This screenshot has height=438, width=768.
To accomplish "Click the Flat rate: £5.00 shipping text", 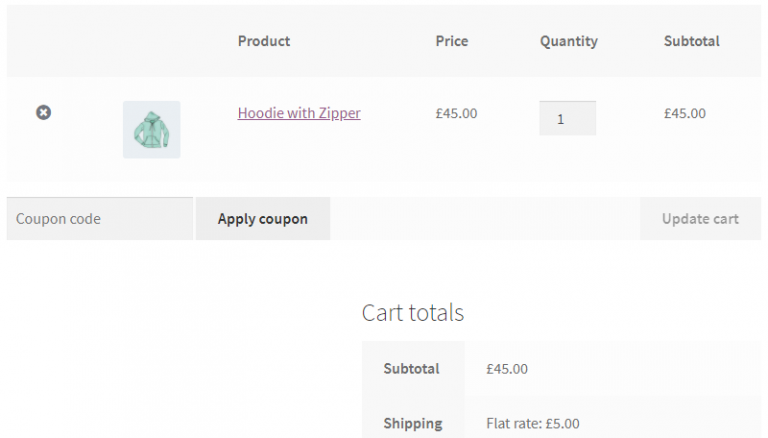I will pyautogui.click(x=532, y=423).
